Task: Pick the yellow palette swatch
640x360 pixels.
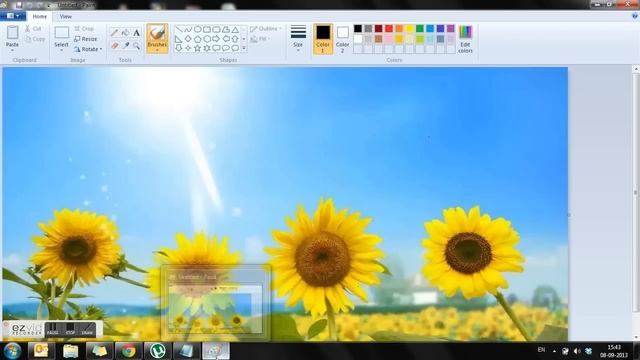Action: click(409, 28)
